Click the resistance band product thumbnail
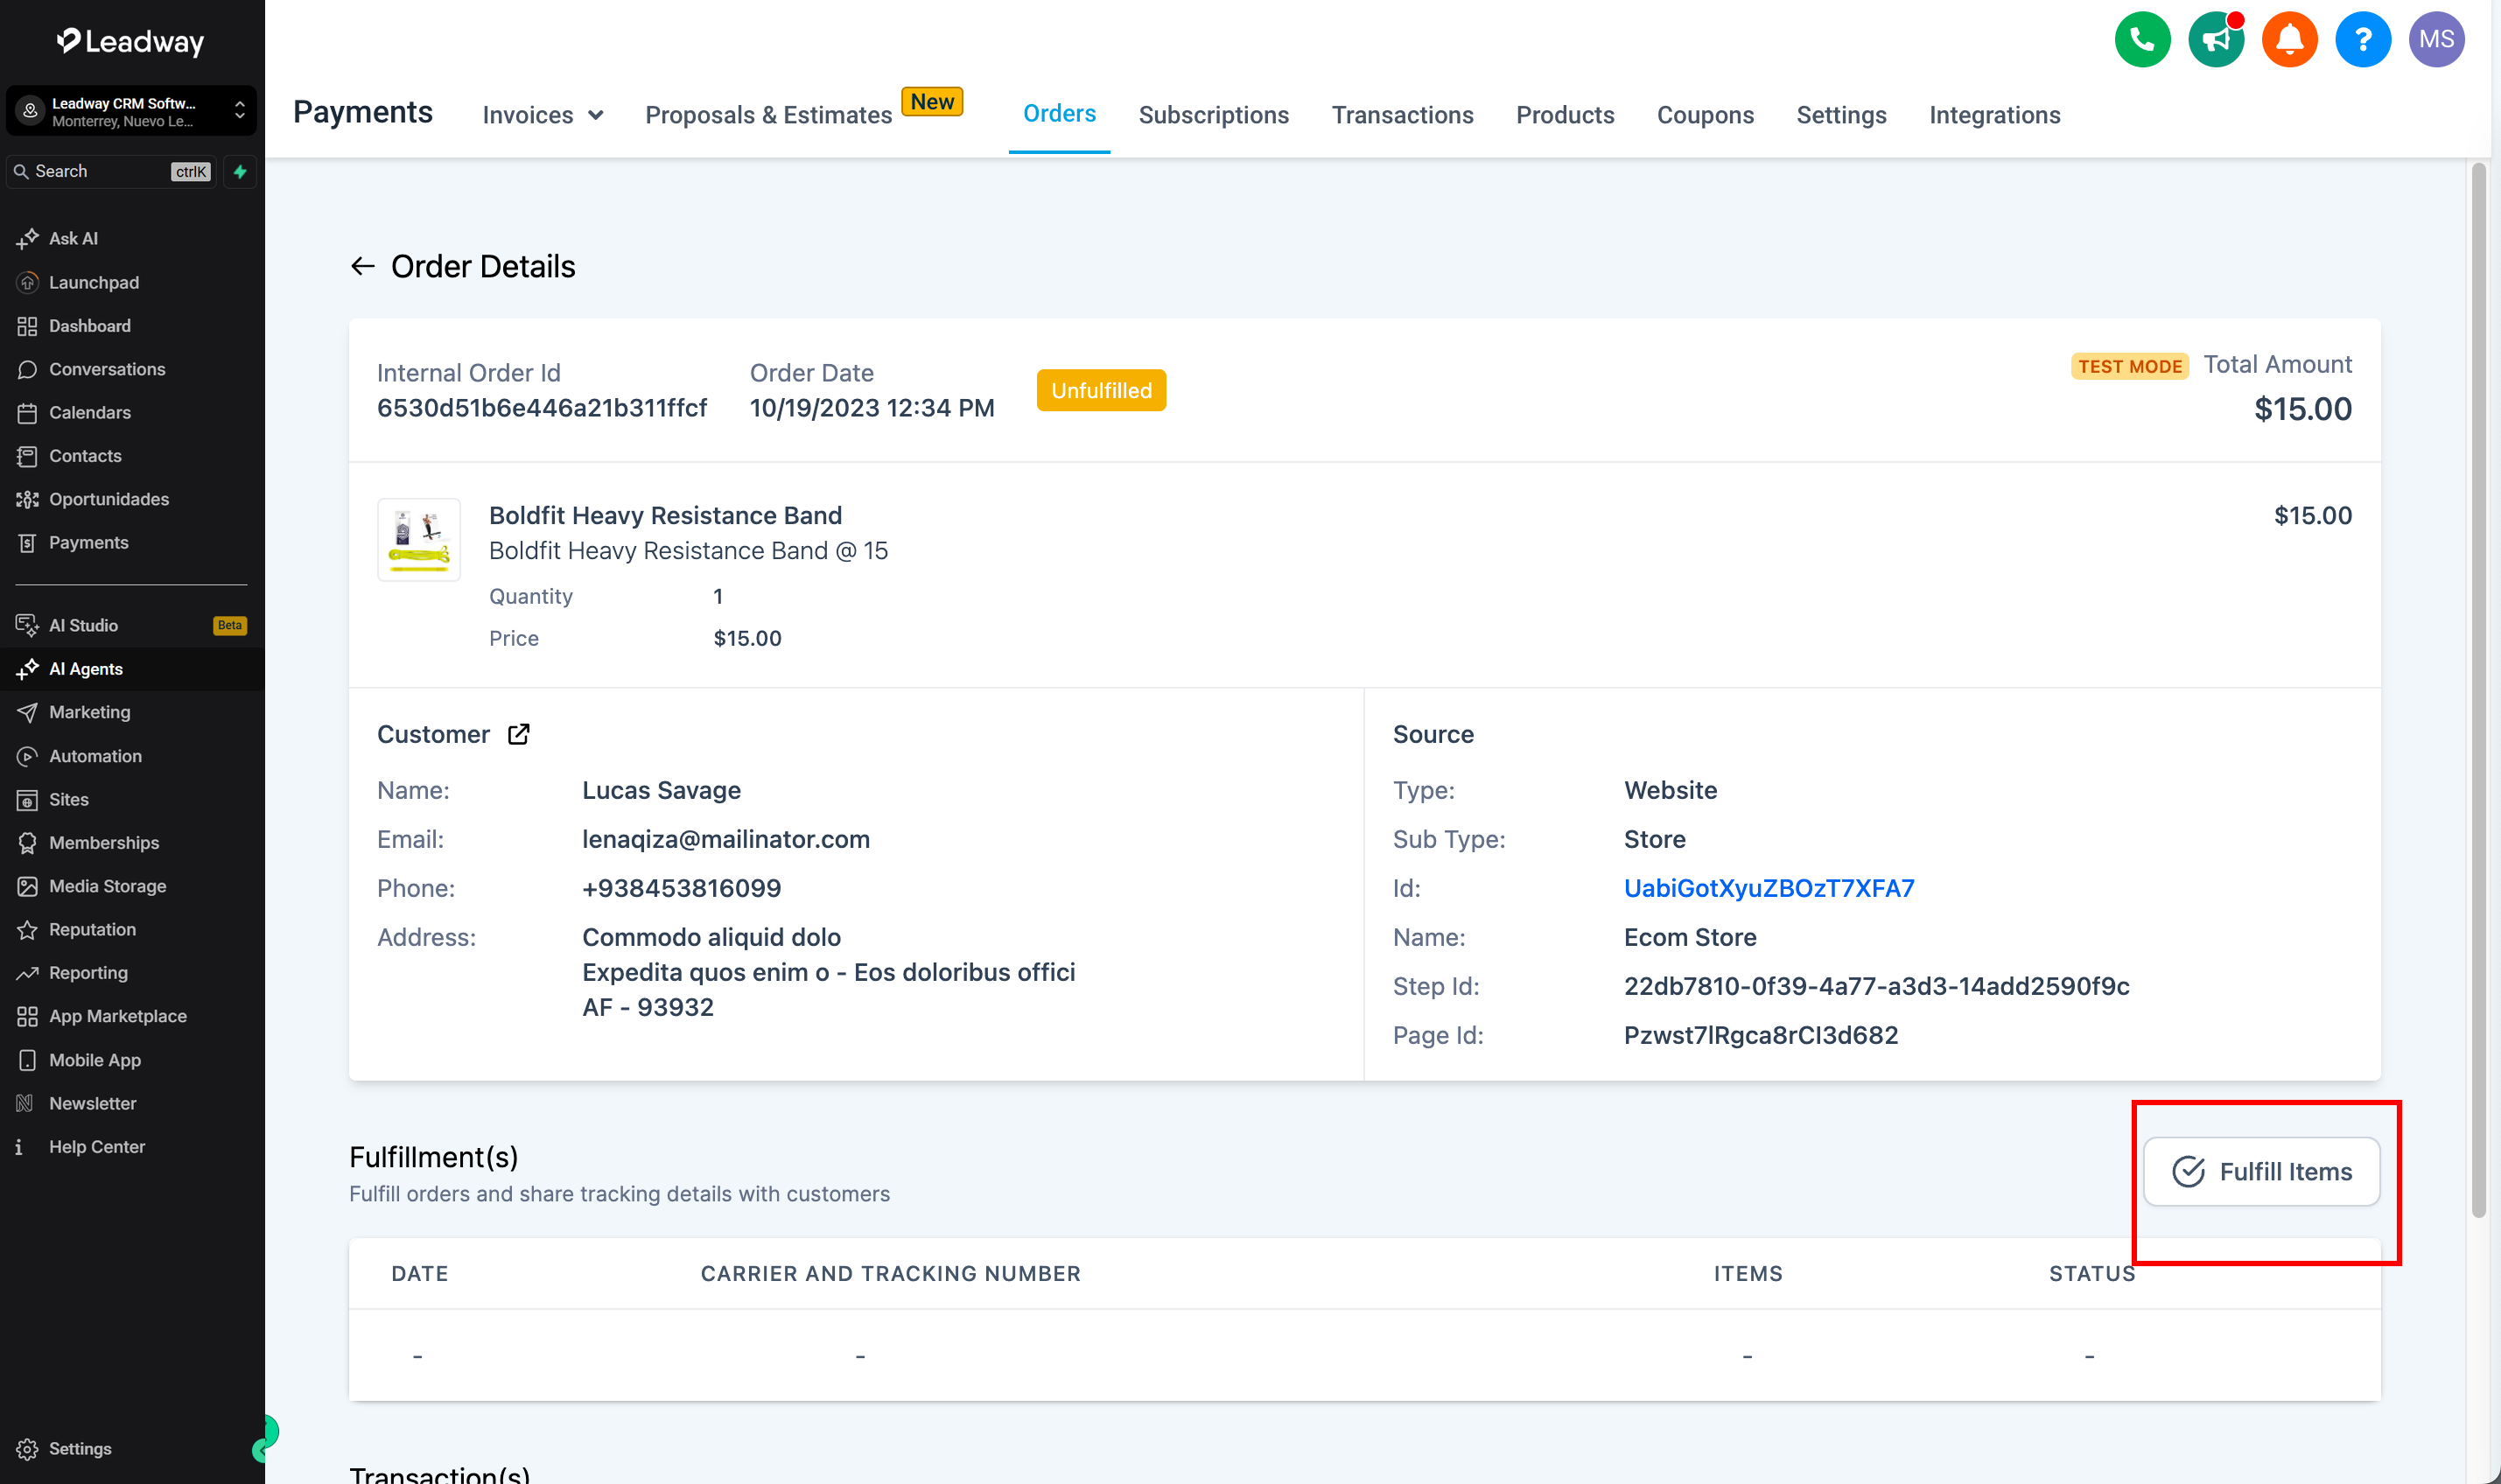Viewport: 2501px width, 1484px height. [x=418, y=539]
